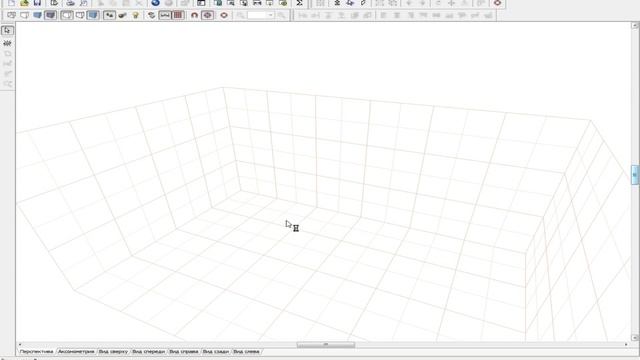Click the dark photorealistic render icon beside the bulb
The image size is (640, 360).
[x=122, y=15]
